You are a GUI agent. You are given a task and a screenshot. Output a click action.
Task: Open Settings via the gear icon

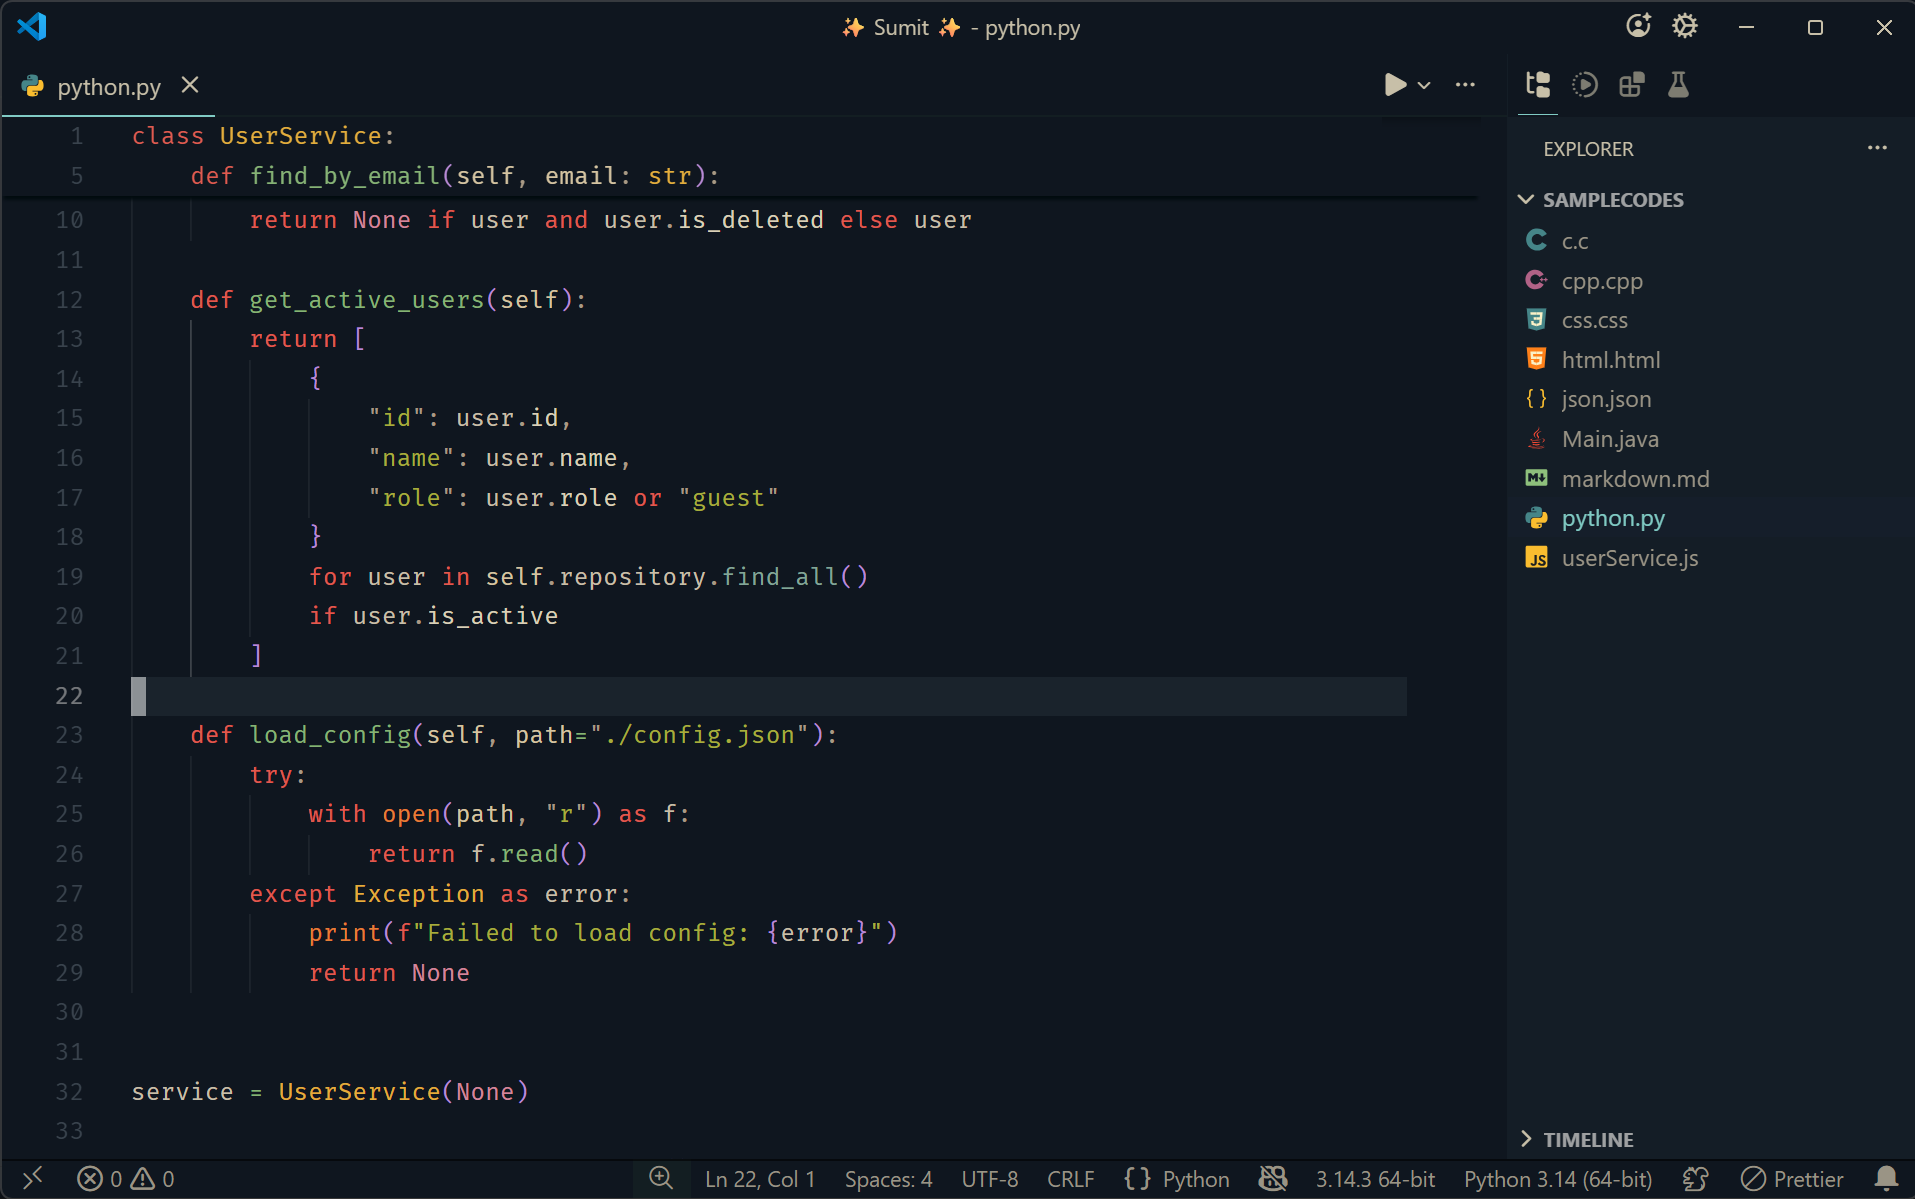tap(1686, 26)
